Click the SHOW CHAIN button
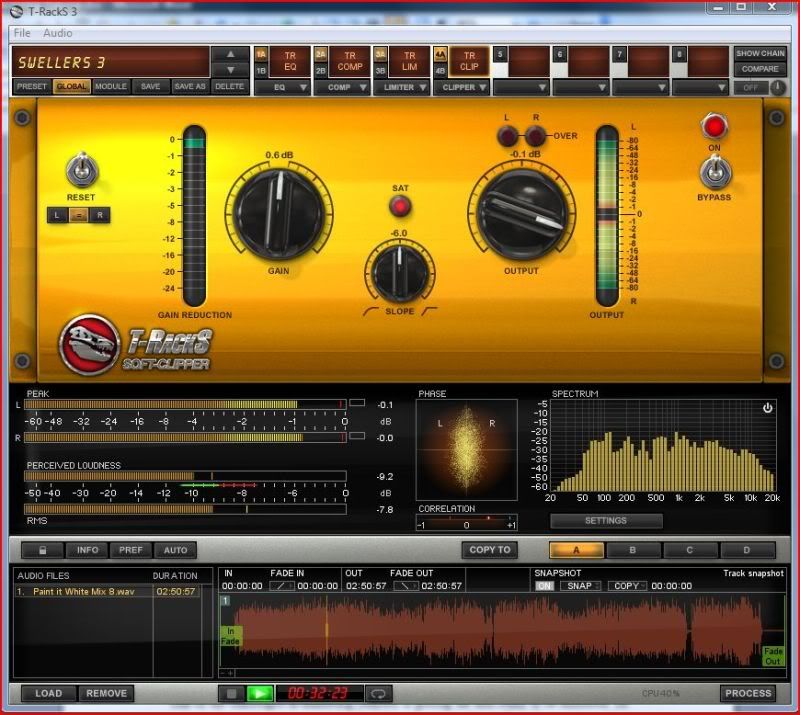Screen dimensions: 800x715 click(760, 54)
